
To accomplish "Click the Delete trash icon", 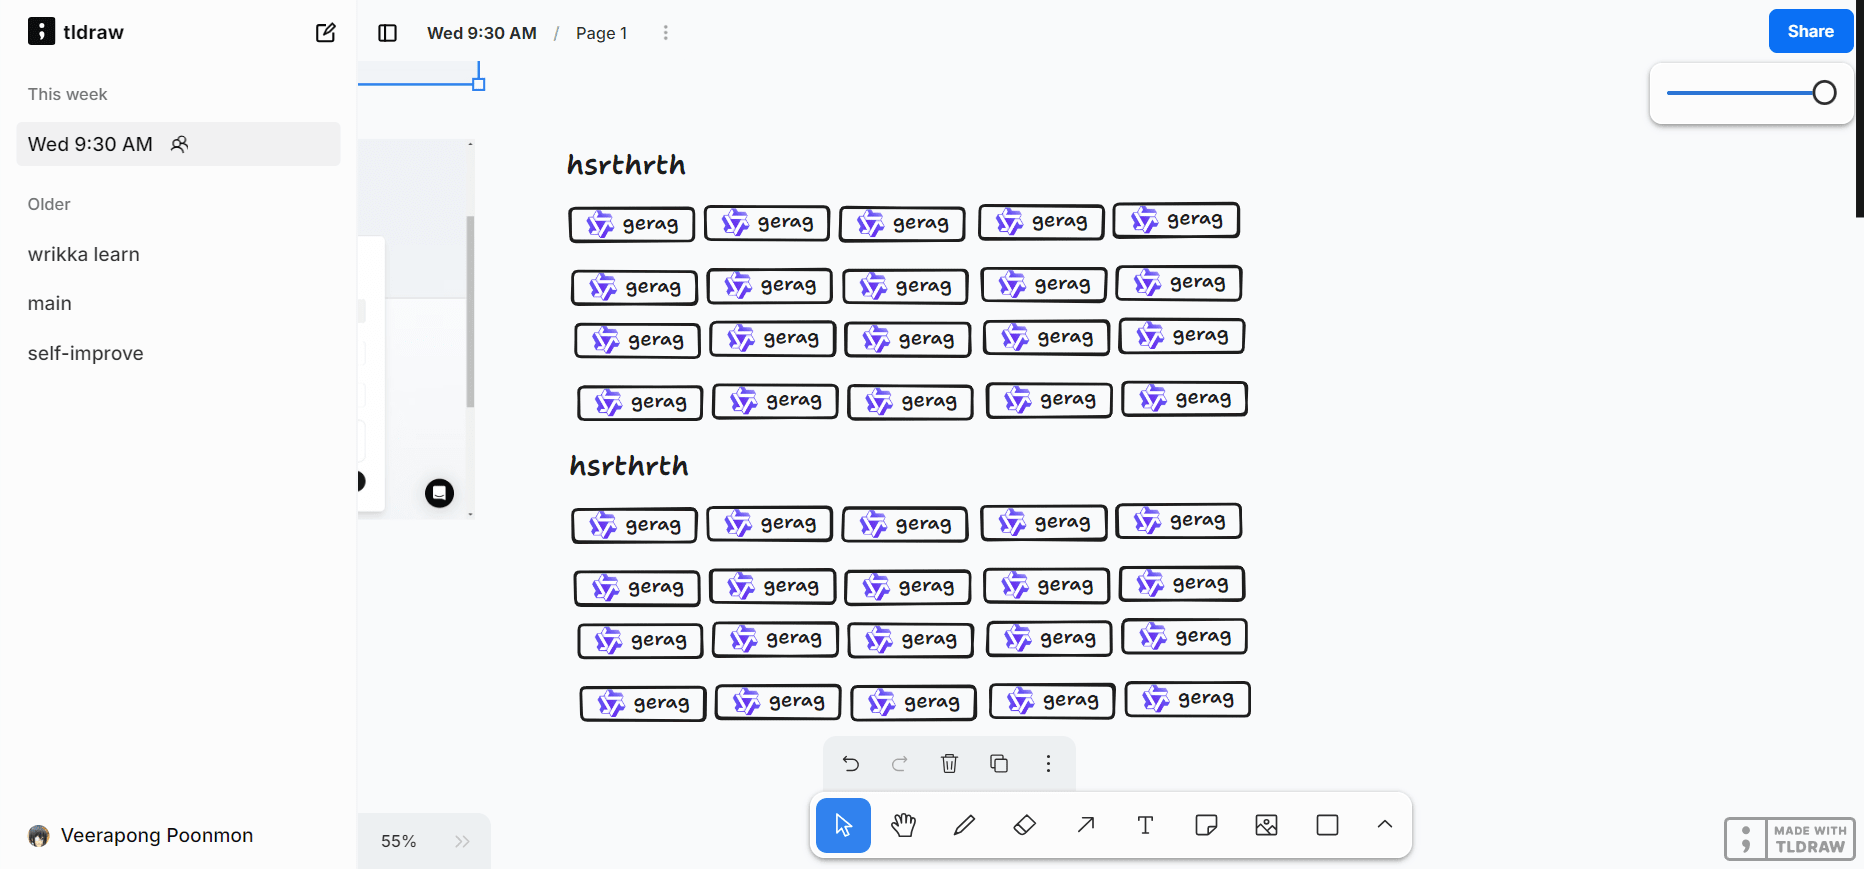I will [949, 764].
